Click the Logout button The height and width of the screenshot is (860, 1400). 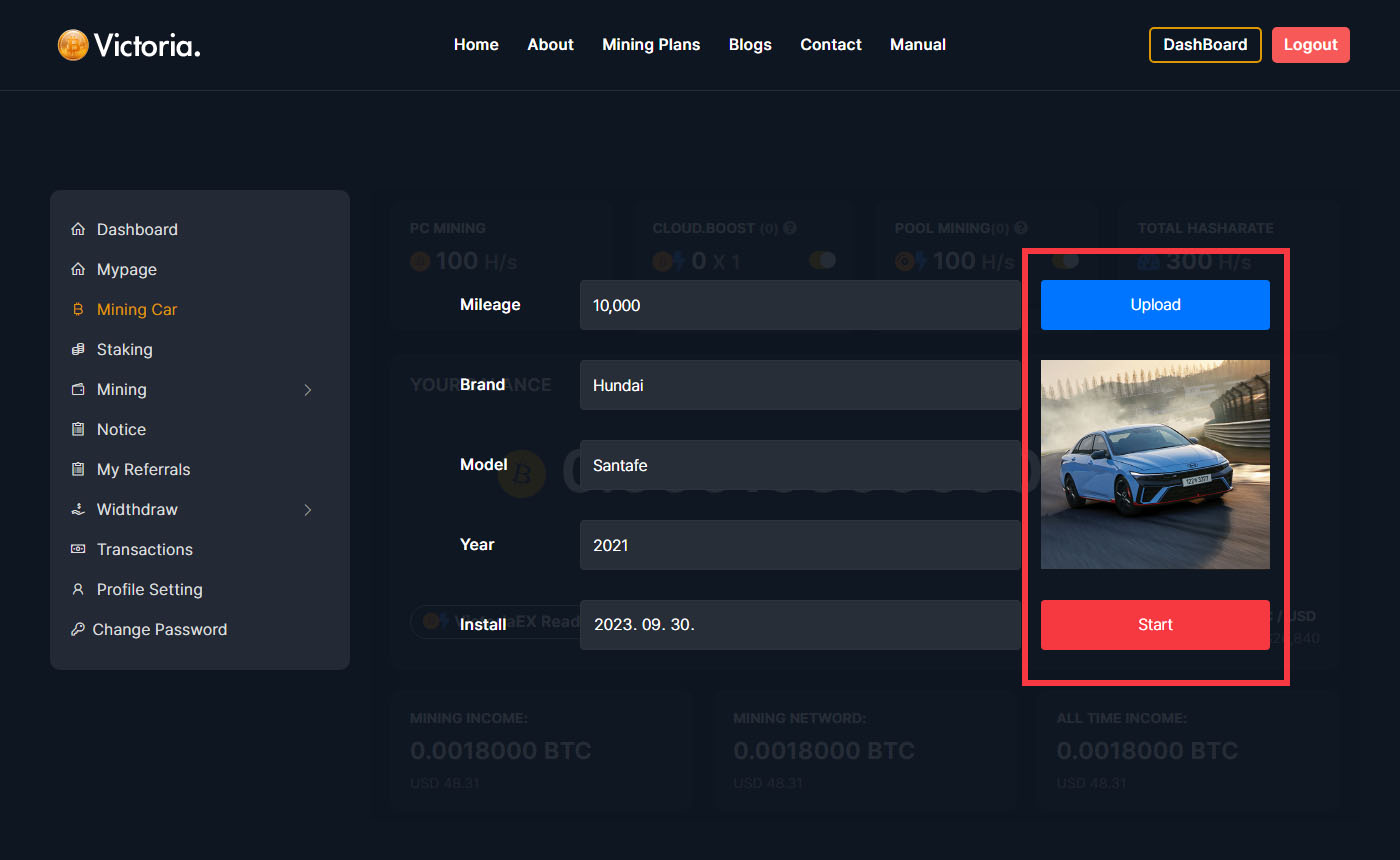tap(1310, 45)
